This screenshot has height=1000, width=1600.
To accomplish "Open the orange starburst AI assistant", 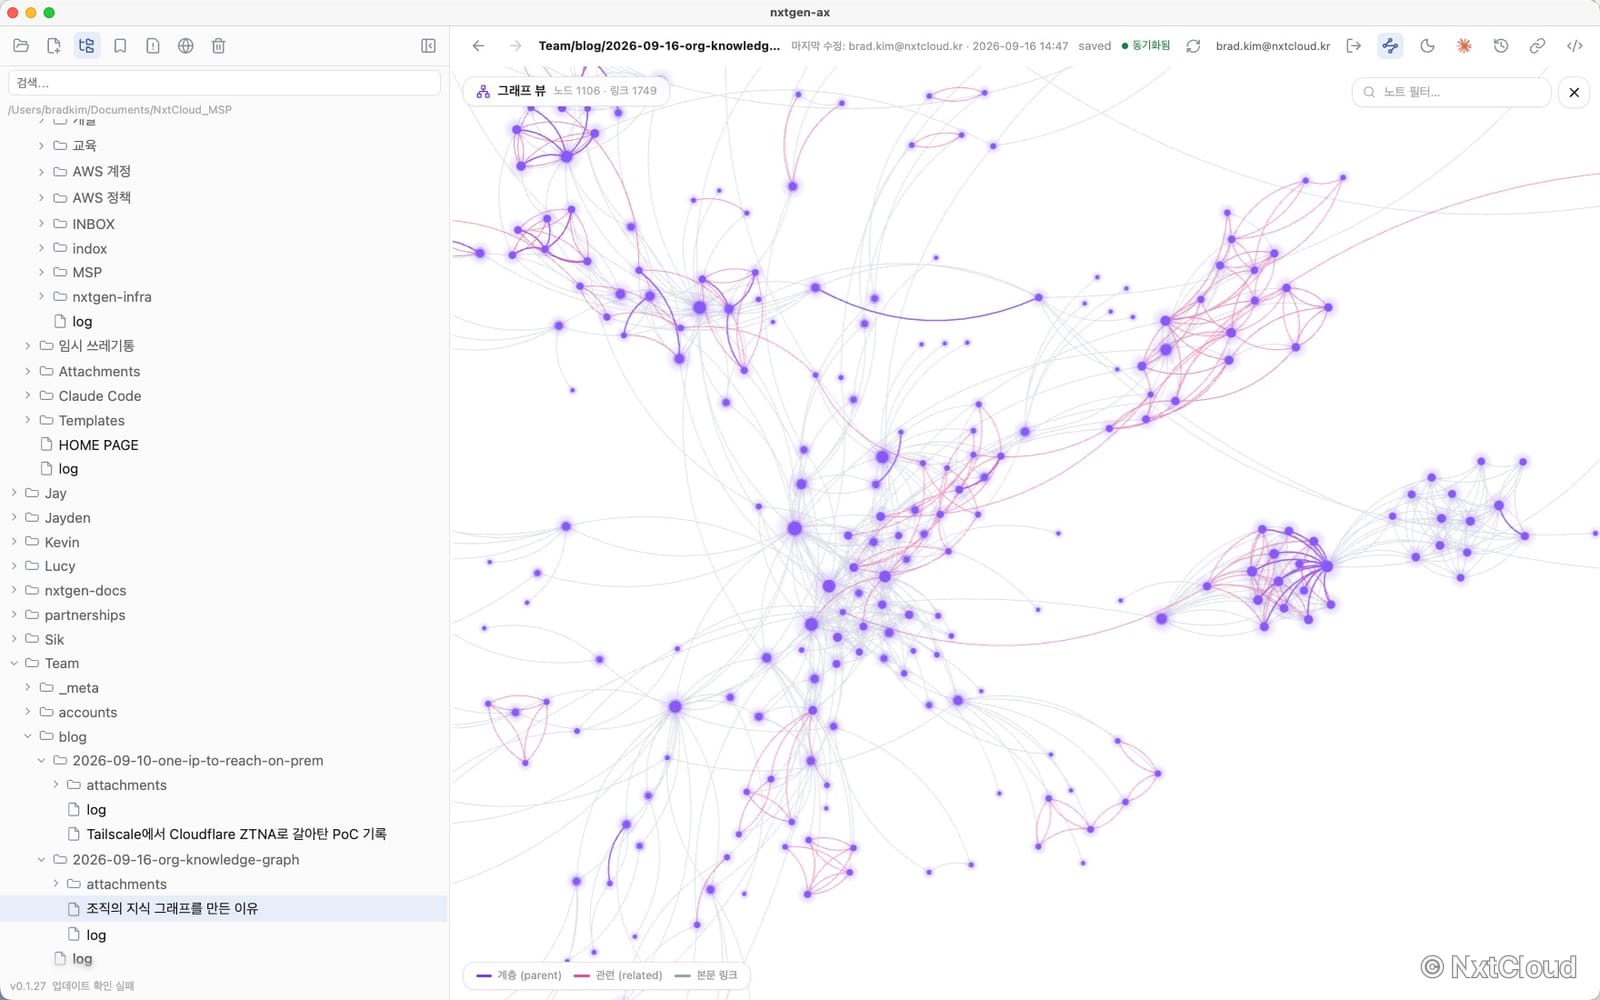I will (1464, 46).
